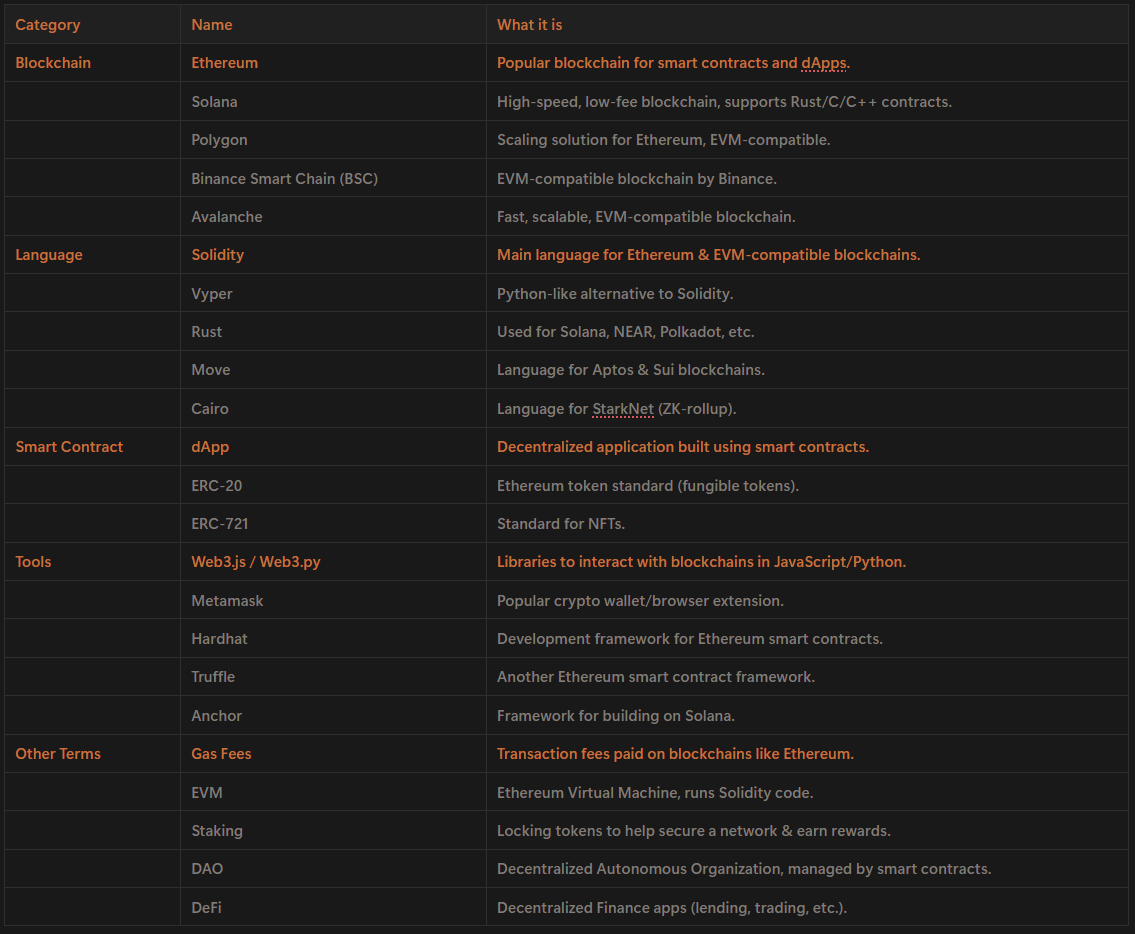Select the "Smart Contract" category cell
The image size is (1135, 934).
(69, 447)
